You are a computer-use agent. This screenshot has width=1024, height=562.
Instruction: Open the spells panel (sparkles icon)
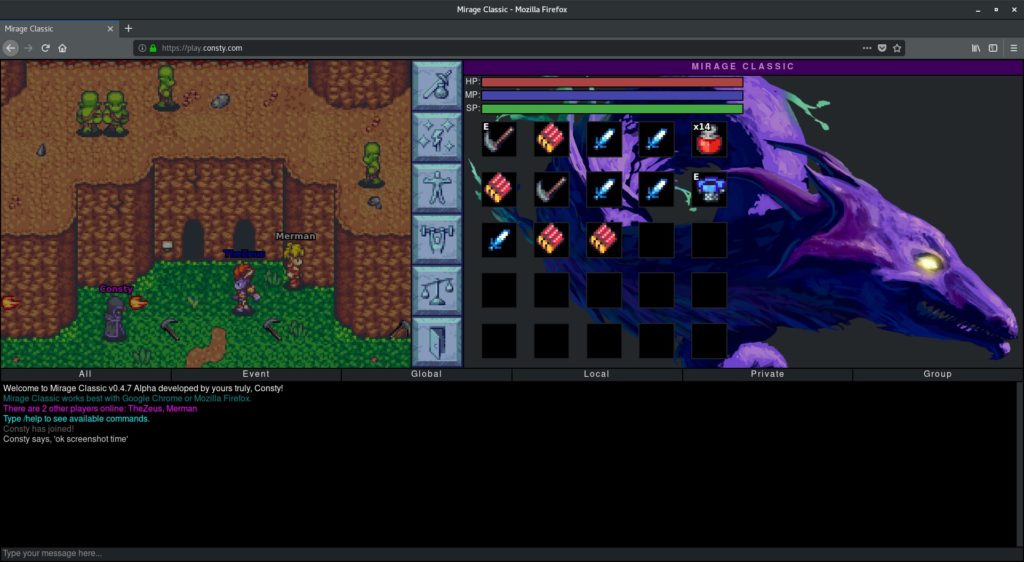(437, 137)
